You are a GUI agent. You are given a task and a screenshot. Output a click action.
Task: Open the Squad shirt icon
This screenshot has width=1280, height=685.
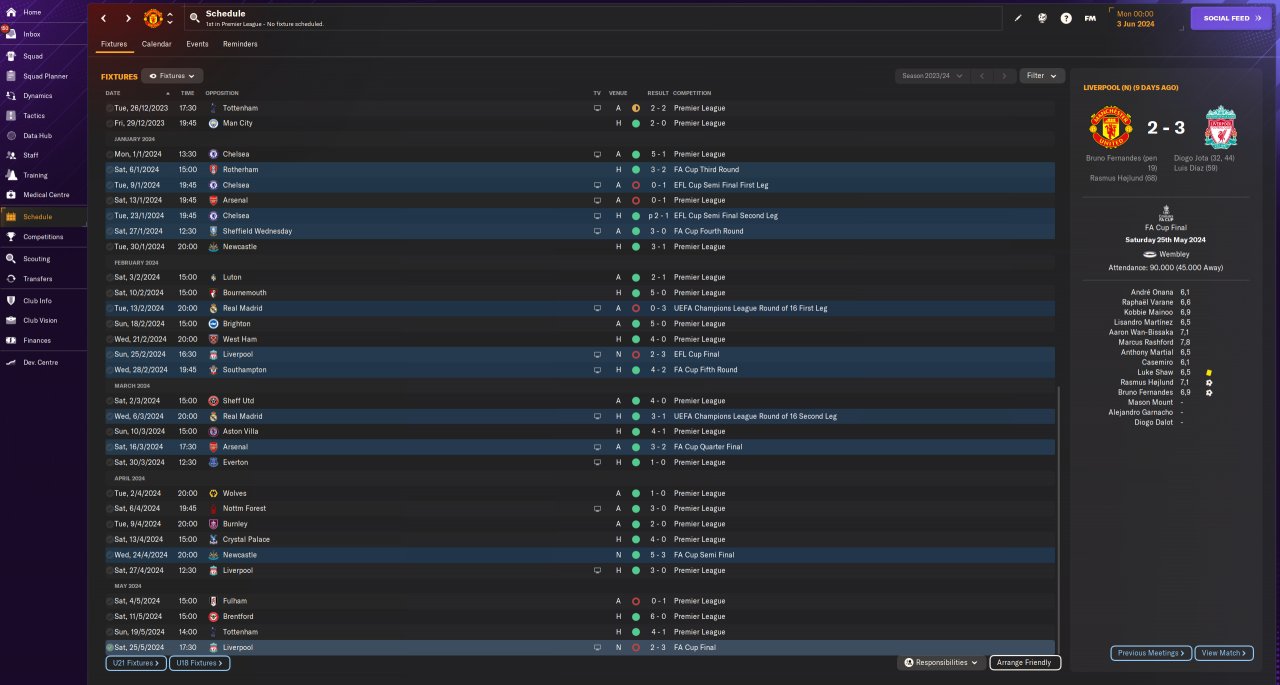click(11, 56)
